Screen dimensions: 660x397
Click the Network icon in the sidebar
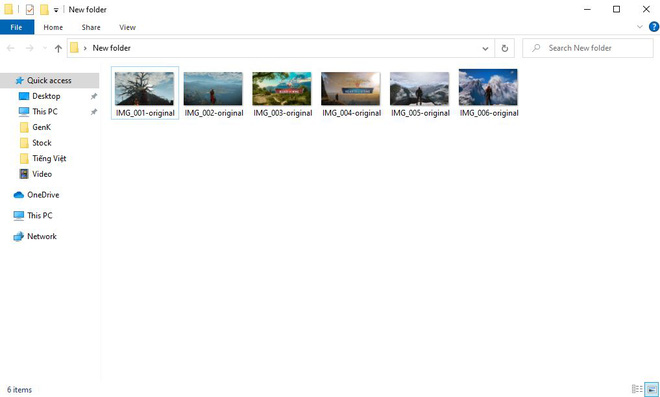[19, 237]
